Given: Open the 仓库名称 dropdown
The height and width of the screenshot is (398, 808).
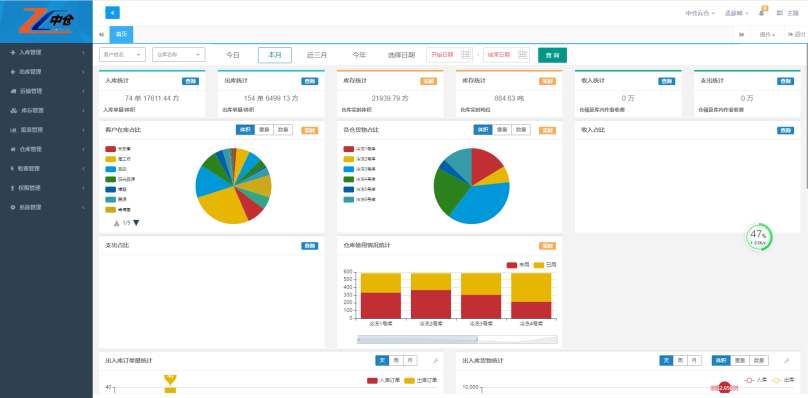Looking at the screenshot, I should [179, 55].
